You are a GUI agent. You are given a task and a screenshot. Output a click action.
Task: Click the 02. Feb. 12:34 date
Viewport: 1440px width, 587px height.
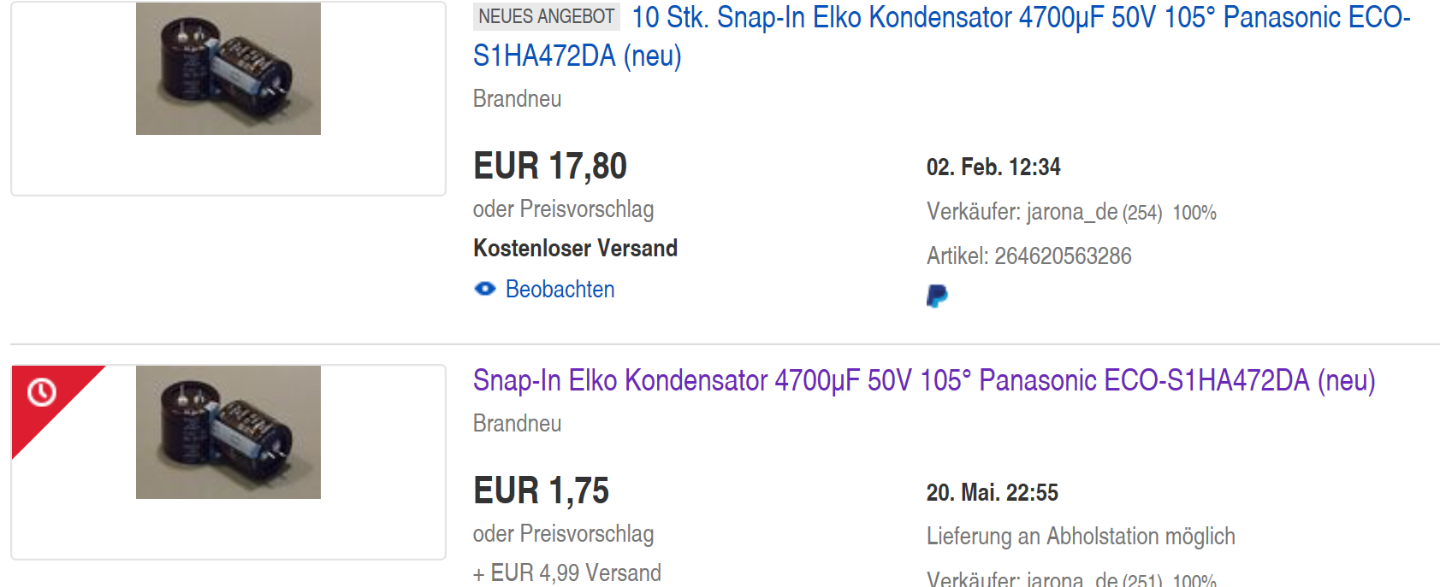tap(993, 168)
